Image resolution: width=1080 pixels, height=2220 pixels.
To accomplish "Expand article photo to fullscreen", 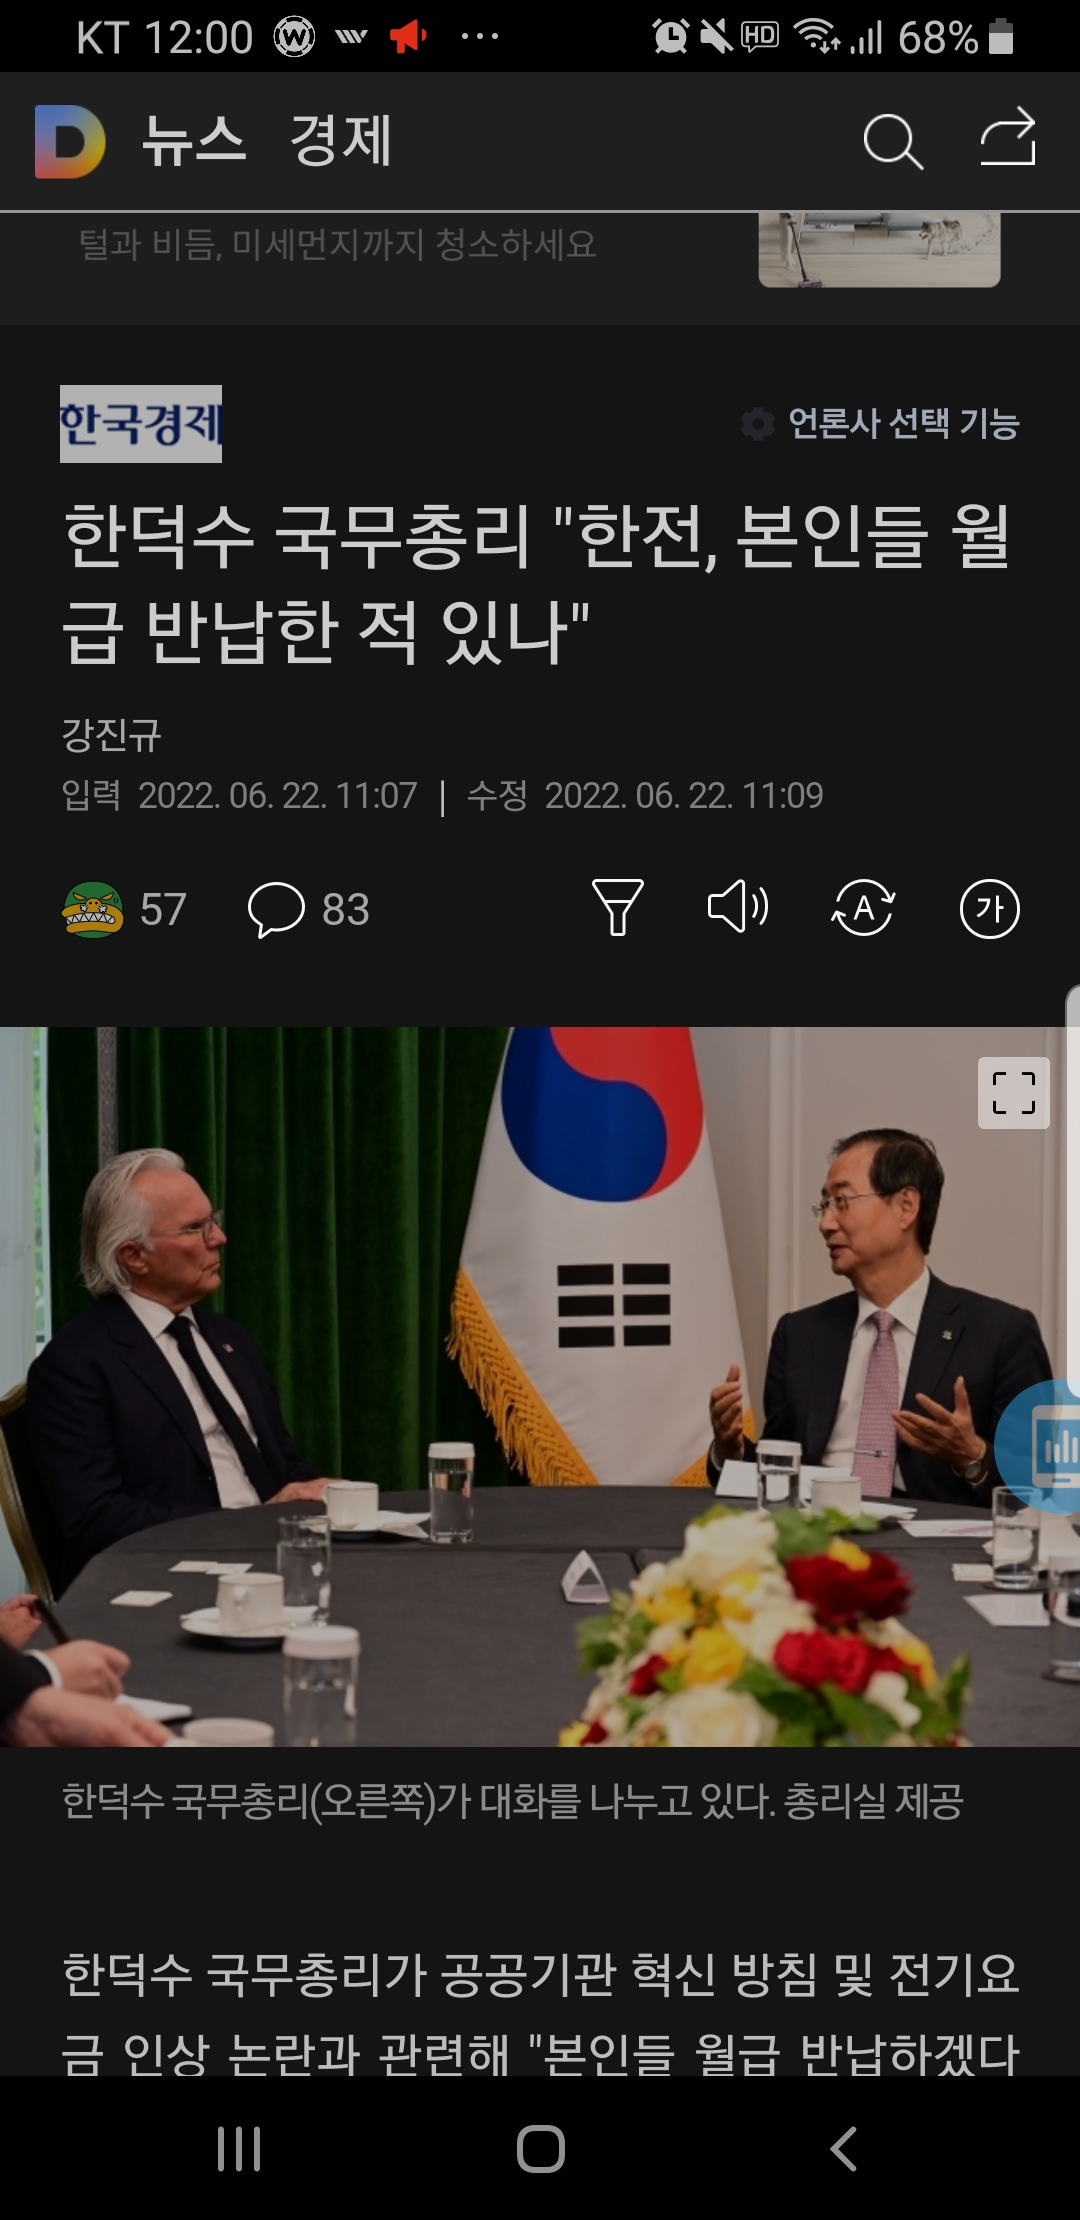I will point(1013,1093).
